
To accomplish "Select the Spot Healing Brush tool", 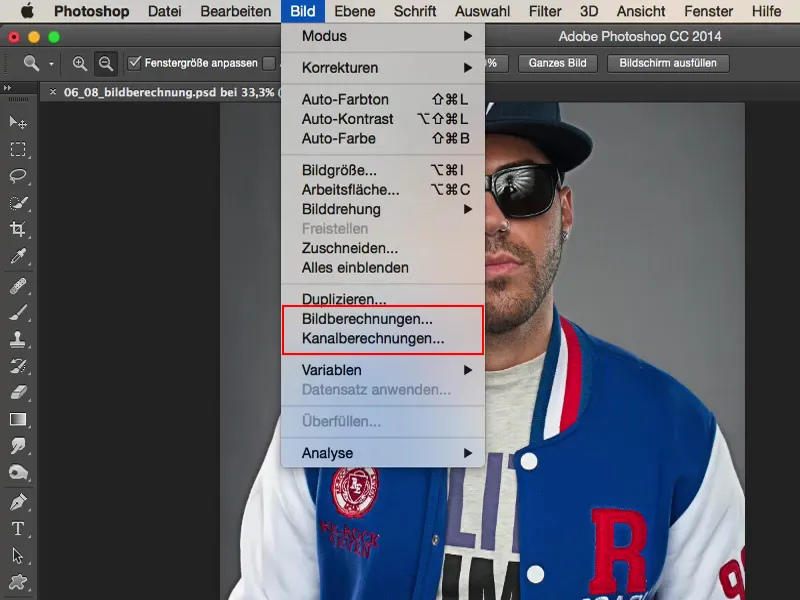I will (x=18, y=286).
